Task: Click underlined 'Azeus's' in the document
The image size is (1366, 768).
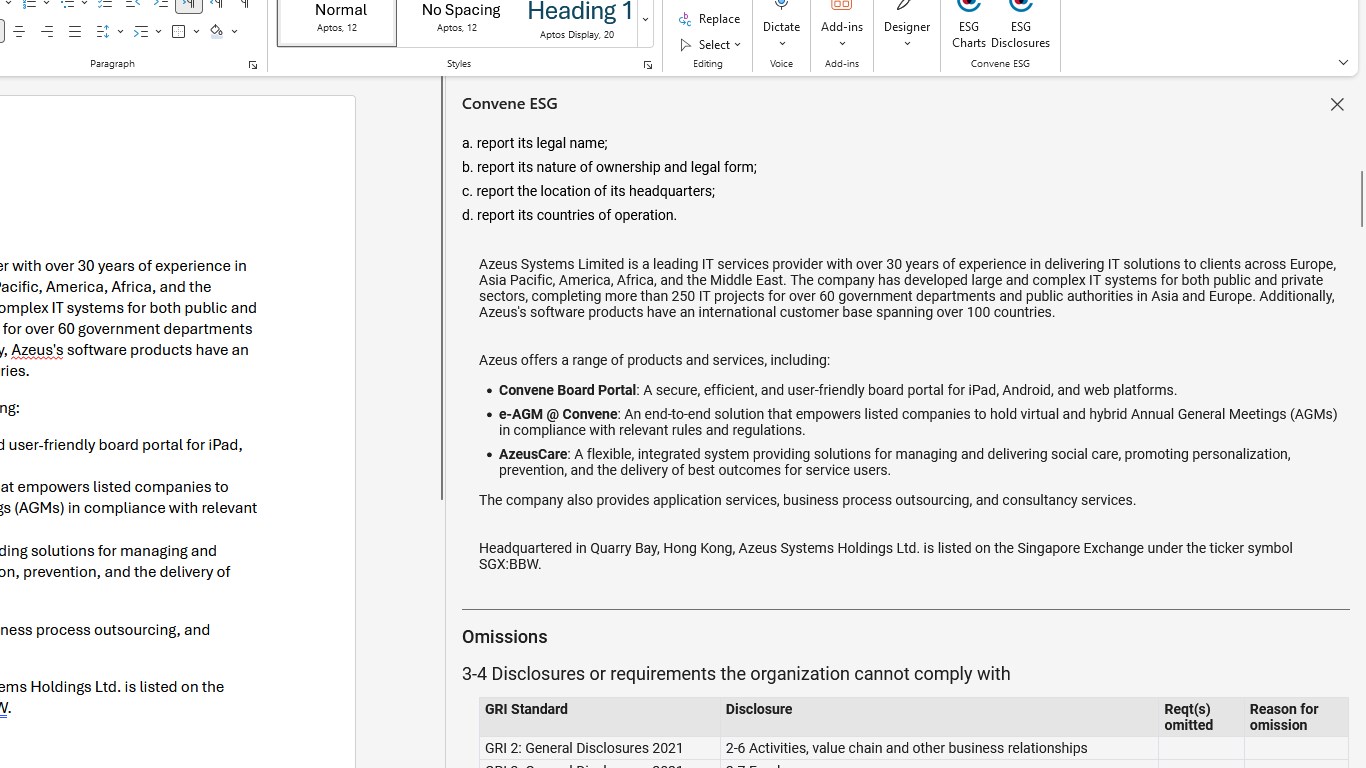Action: [x=37, y=350]
